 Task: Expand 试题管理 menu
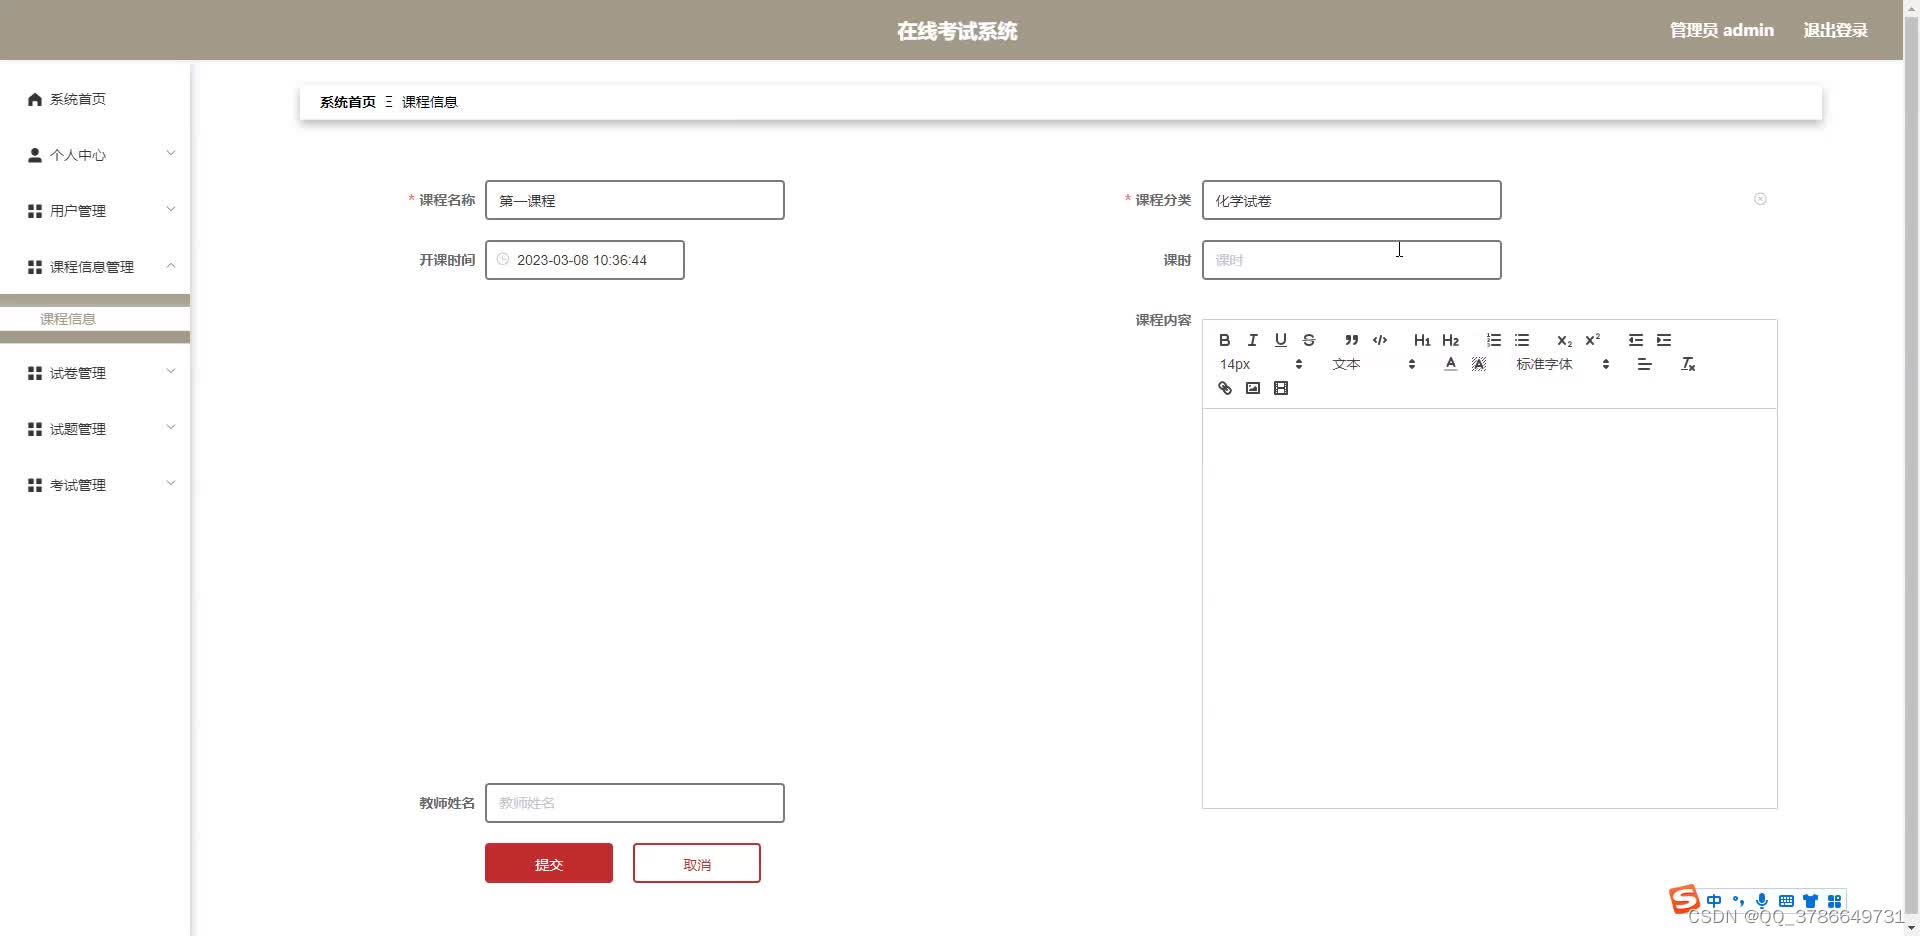95,428
